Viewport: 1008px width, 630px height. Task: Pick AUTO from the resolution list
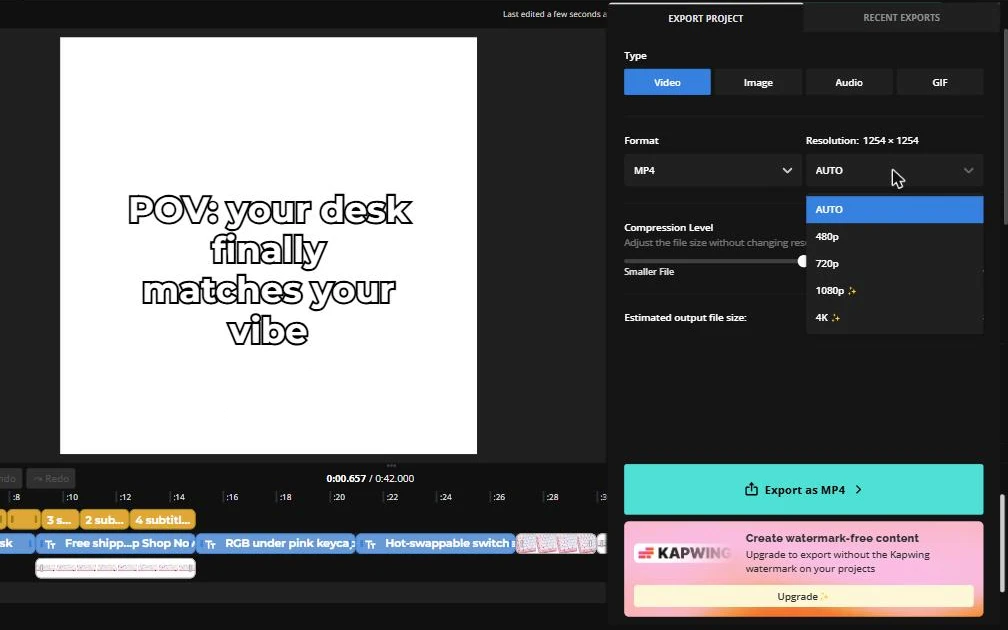coord(894,210)
